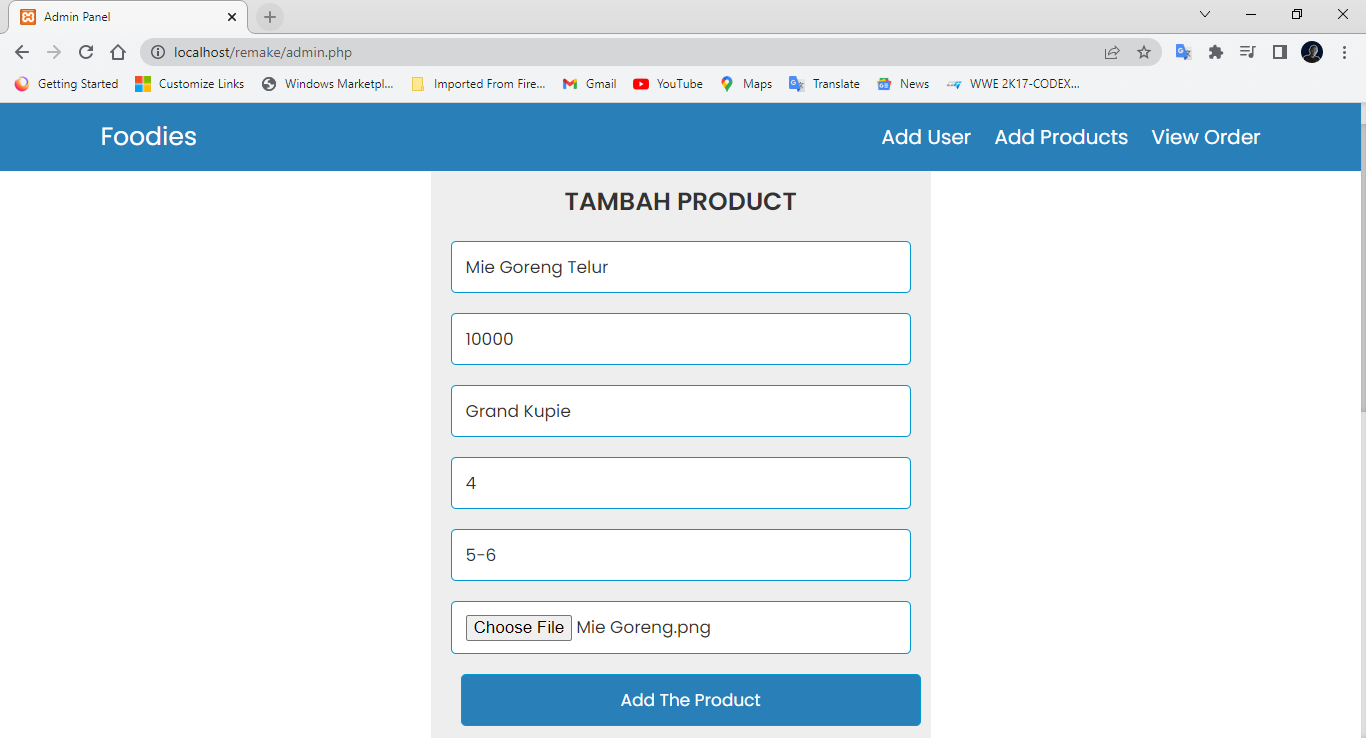Open the Windows Marketplace bookmark

327,84
